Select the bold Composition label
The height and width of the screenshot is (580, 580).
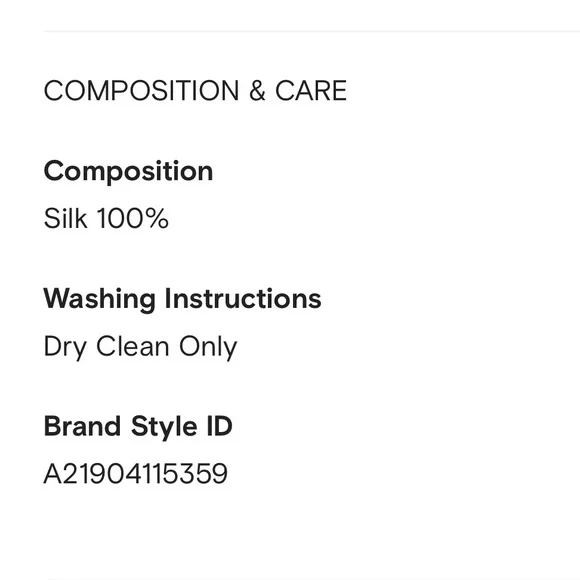tap(128, 172)
